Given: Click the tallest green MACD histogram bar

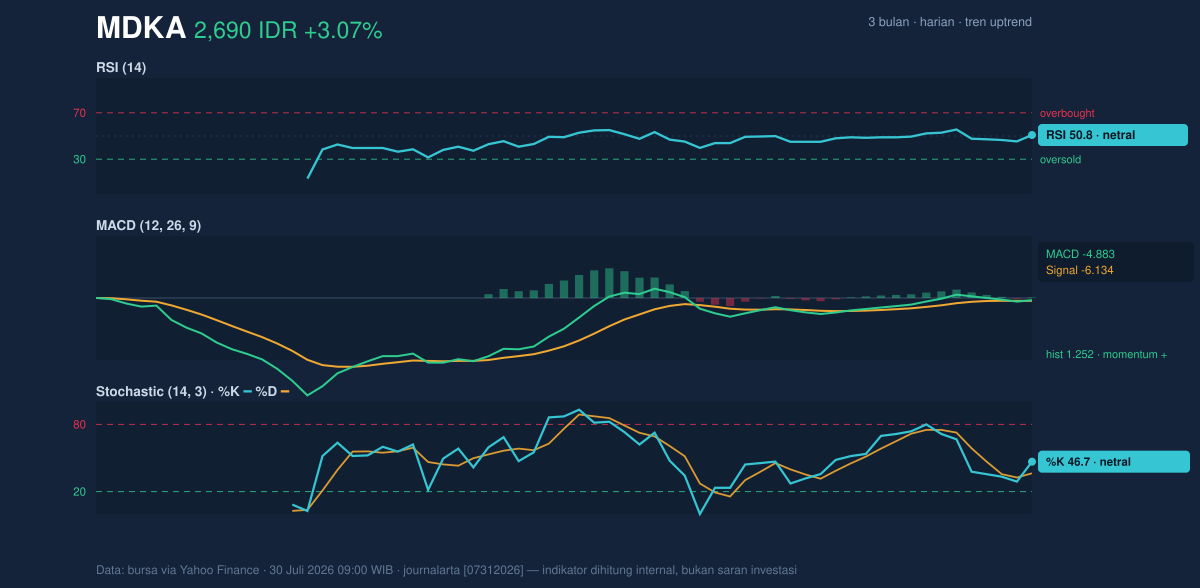Looking at the screenshot, I should pyautogui.click(x=609, y=283).
